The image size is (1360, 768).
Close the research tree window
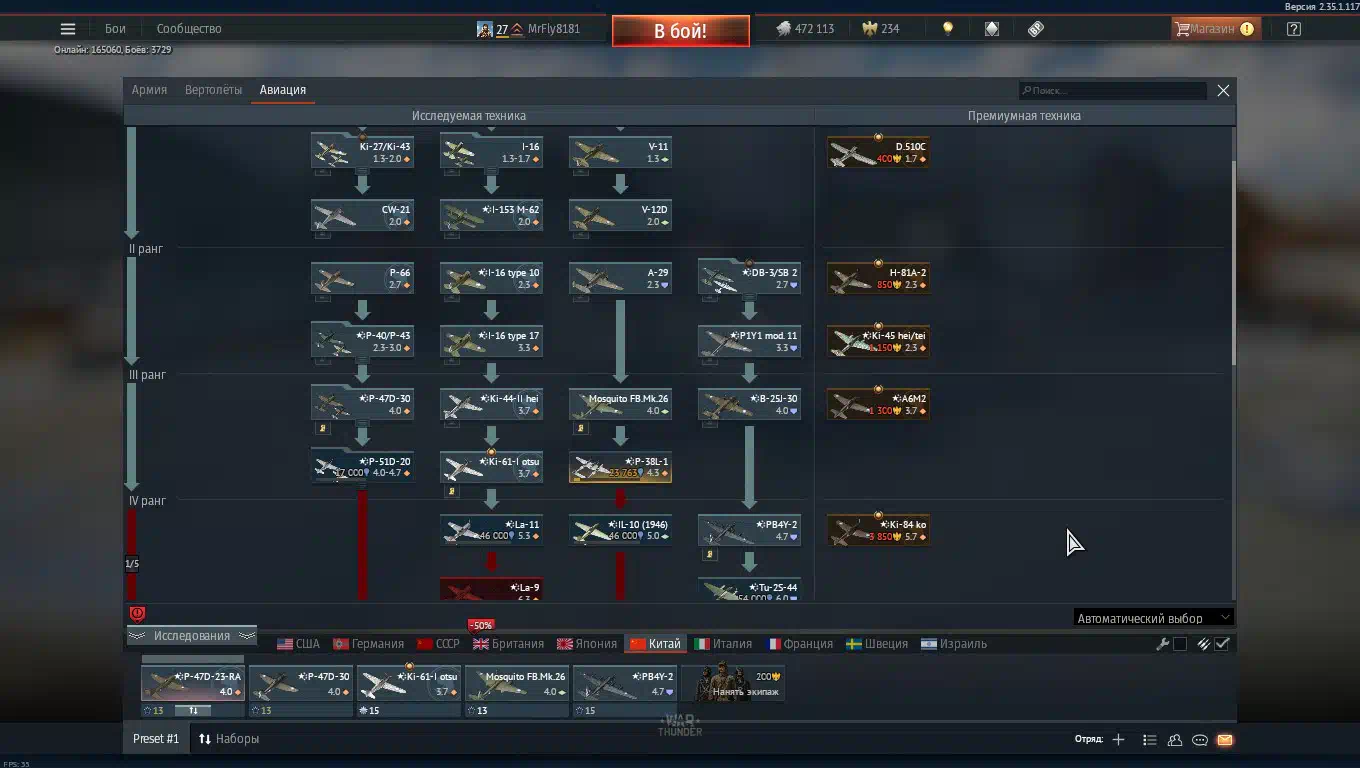coord(1223,90)
